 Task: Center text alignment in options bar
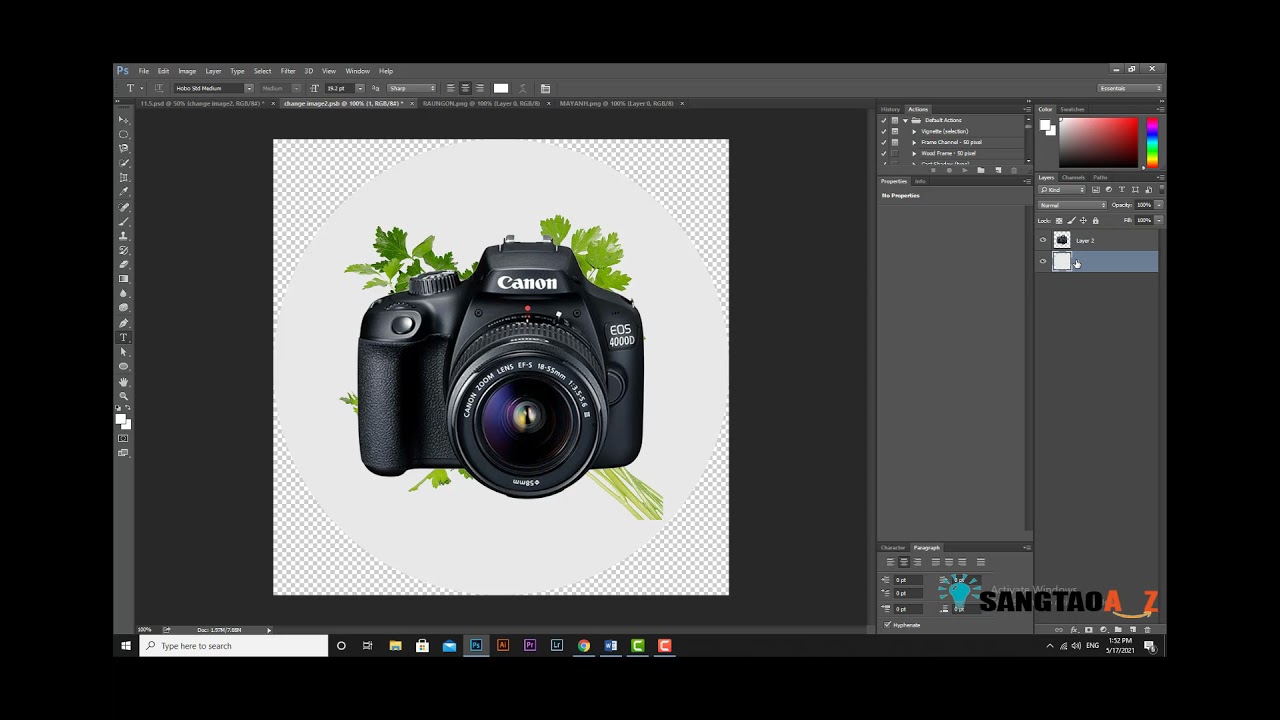click(465, 88)
